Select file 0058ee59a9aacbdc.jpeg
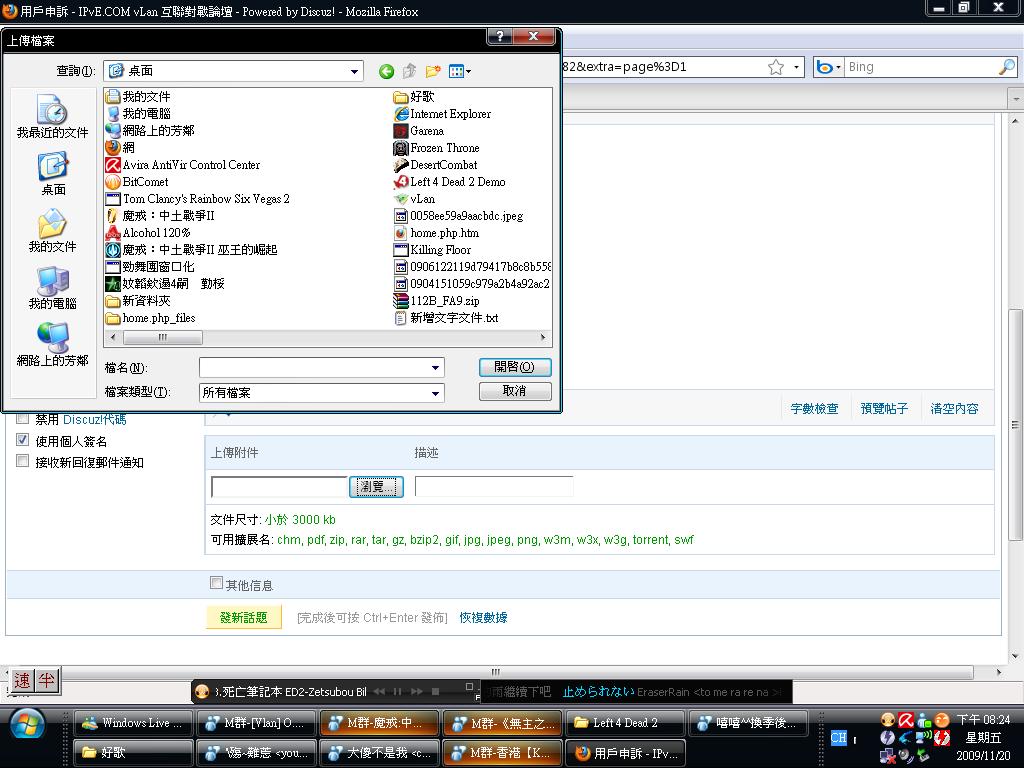 (458, 216)
